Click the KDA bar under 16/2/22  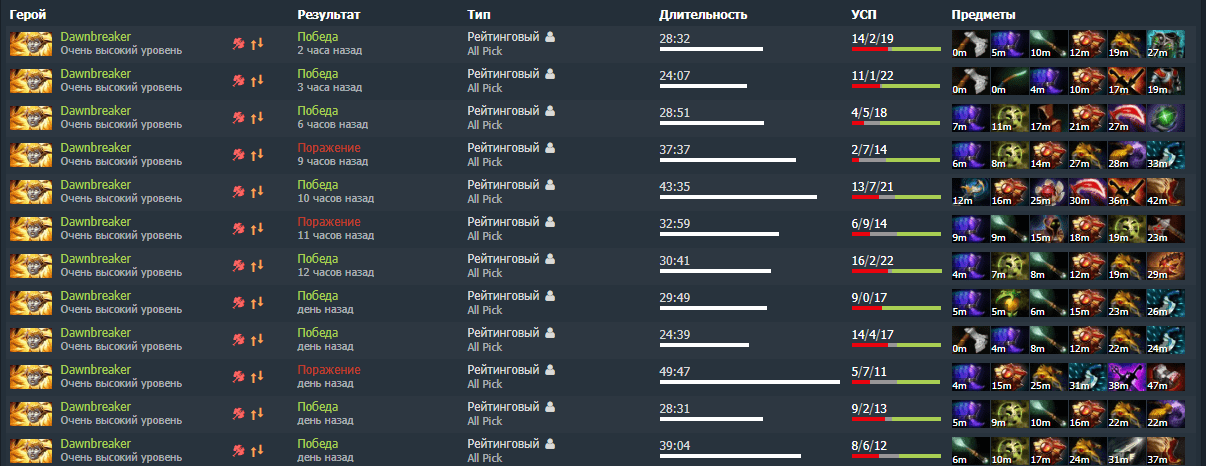tap(896, 271)
